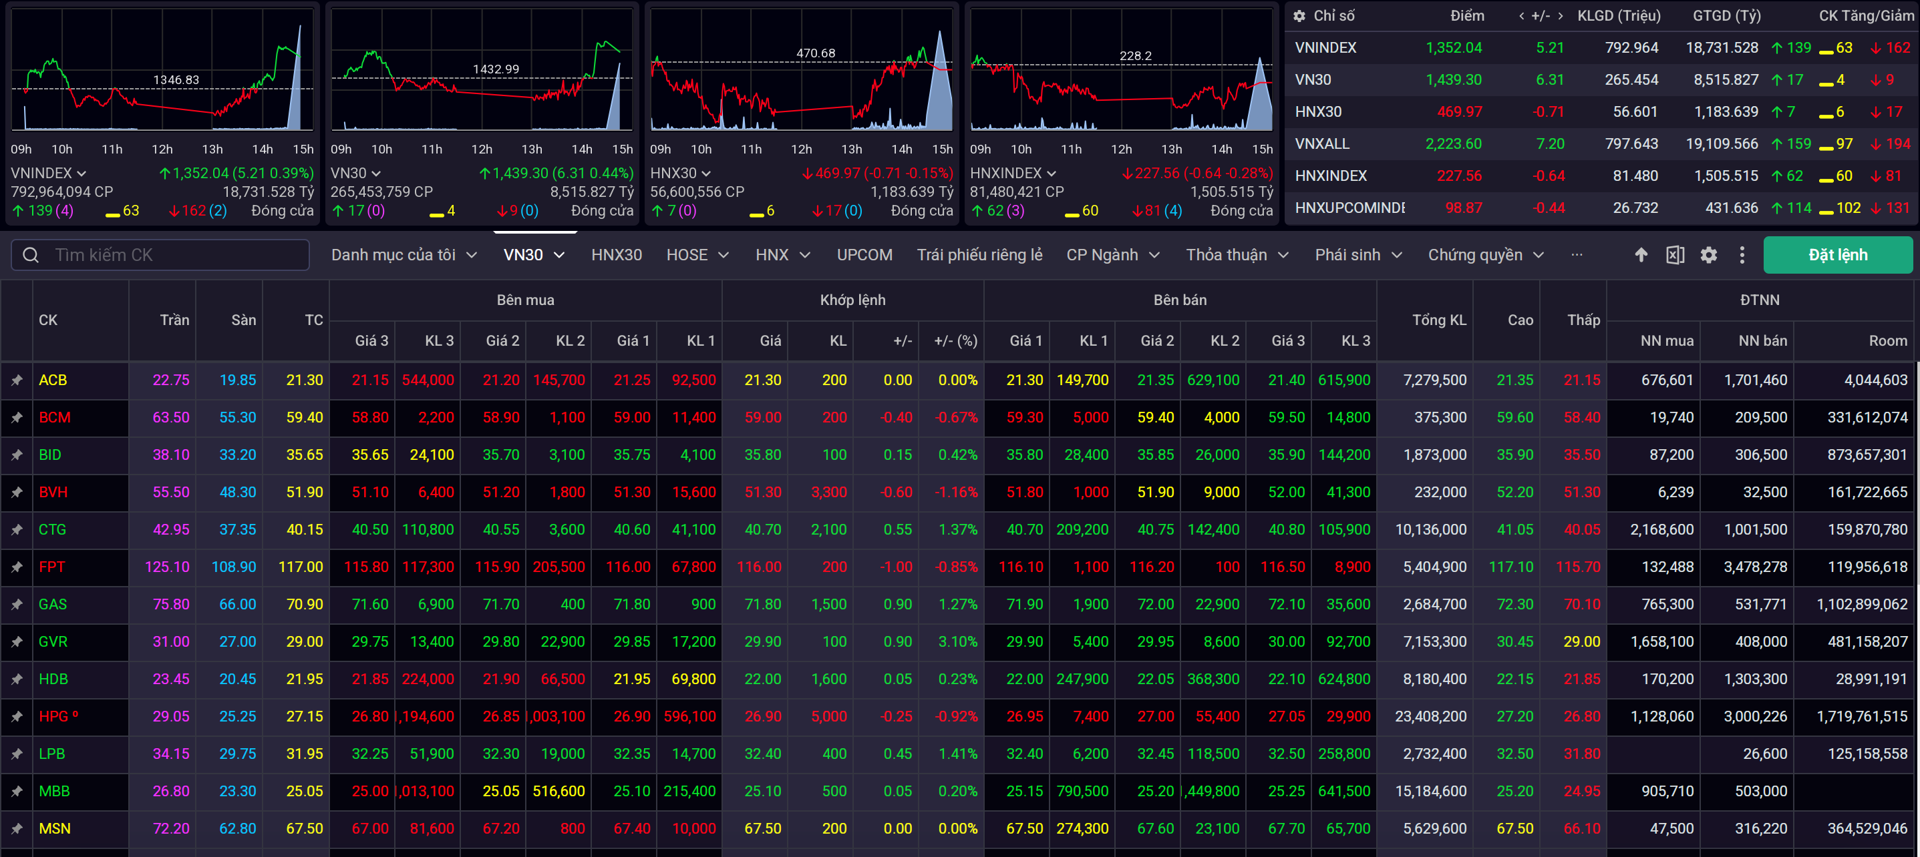Select the VN30 row in index table
1920x857 pixels.
click(x=1602, y=80)
